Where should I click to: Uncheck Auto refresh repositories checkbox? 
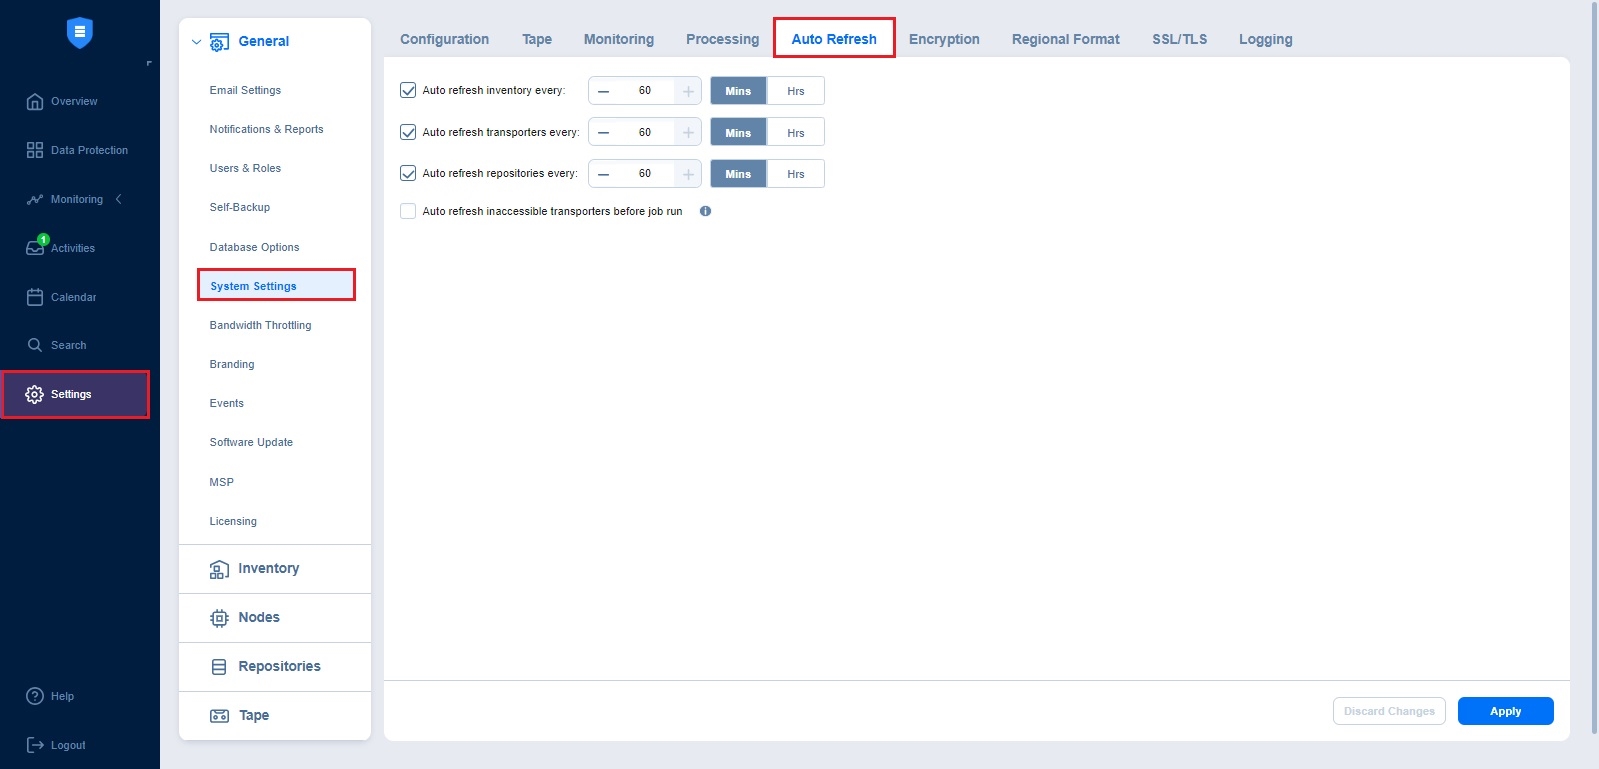408,173
